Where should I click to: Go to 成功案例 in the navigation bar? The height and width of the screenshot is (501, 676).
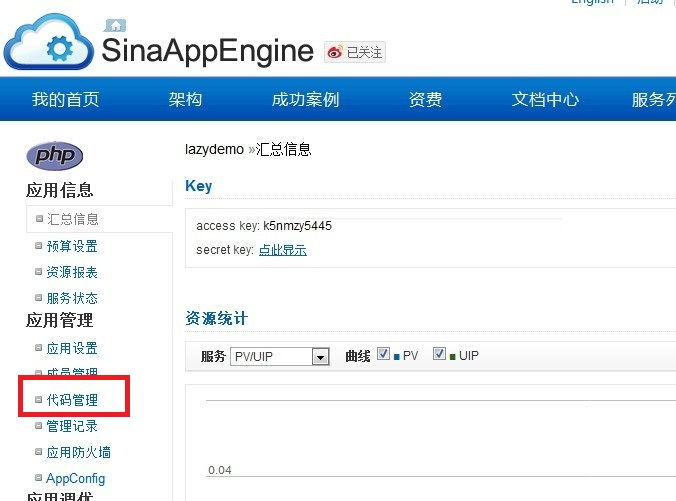305,100
